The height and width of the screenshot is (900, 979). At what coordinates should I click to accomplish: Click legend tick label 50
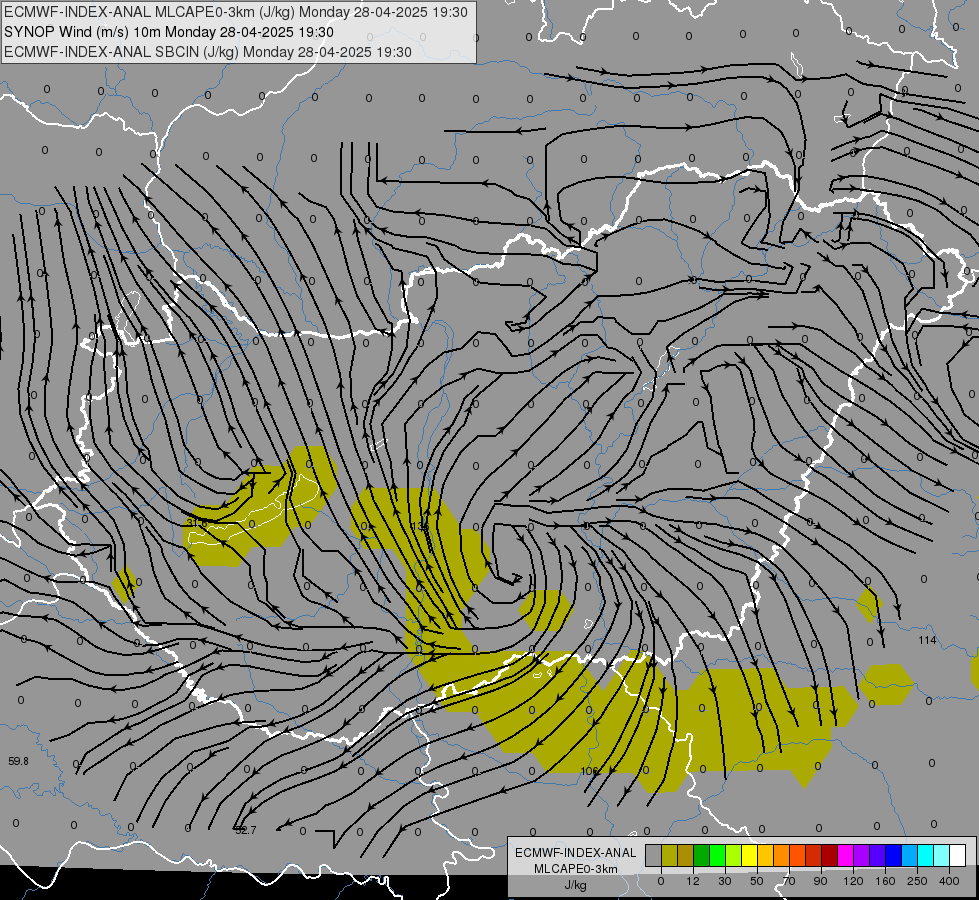point(756,881)
